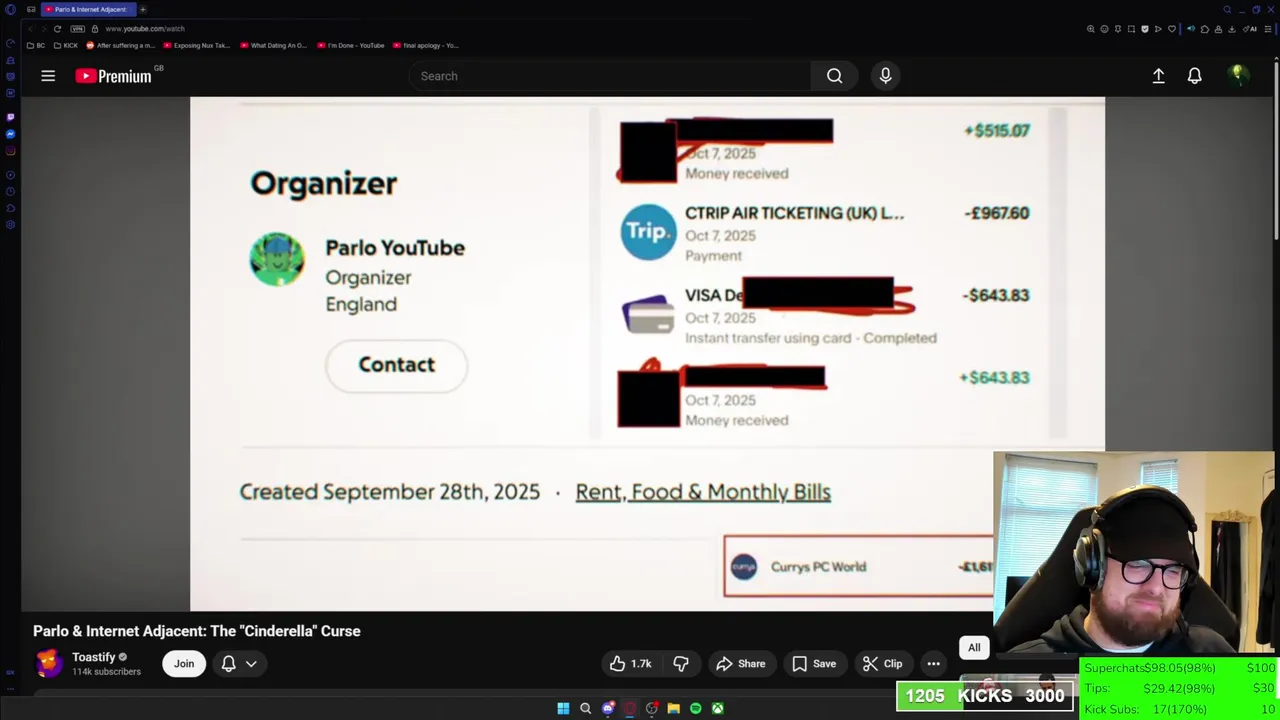Click the Opera GX logo menu
Image resolution: width=1280 pixels, height=720 pixels.
click(x=10, y=9)
